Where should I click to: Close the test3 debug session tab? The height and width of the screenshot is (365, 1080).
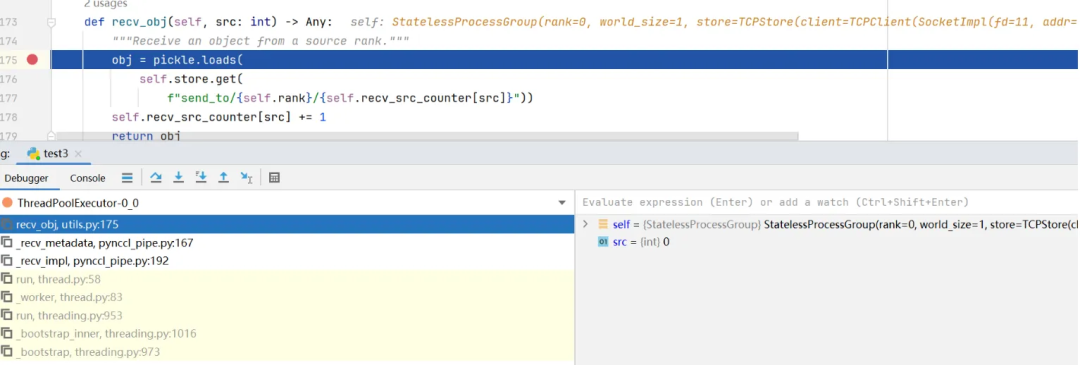click(x=78, y=154)
